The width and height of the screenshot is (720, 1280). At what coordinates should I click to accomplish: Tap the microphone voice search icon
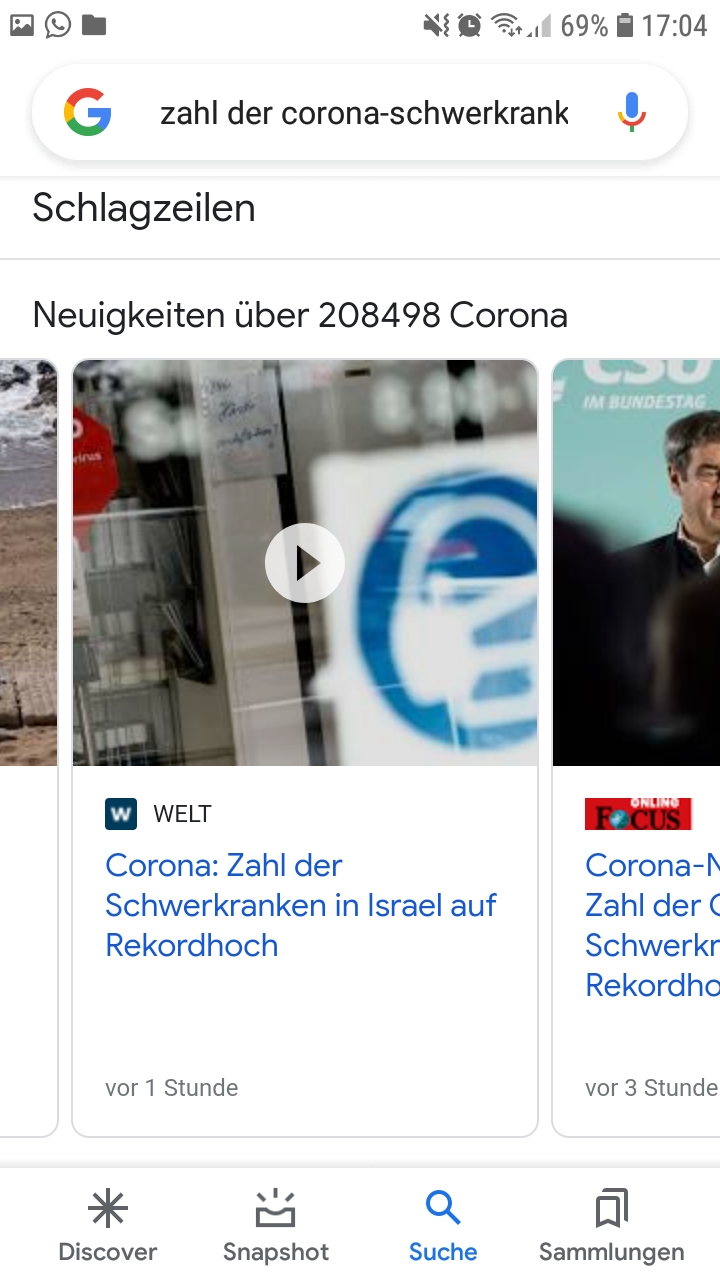631,112
